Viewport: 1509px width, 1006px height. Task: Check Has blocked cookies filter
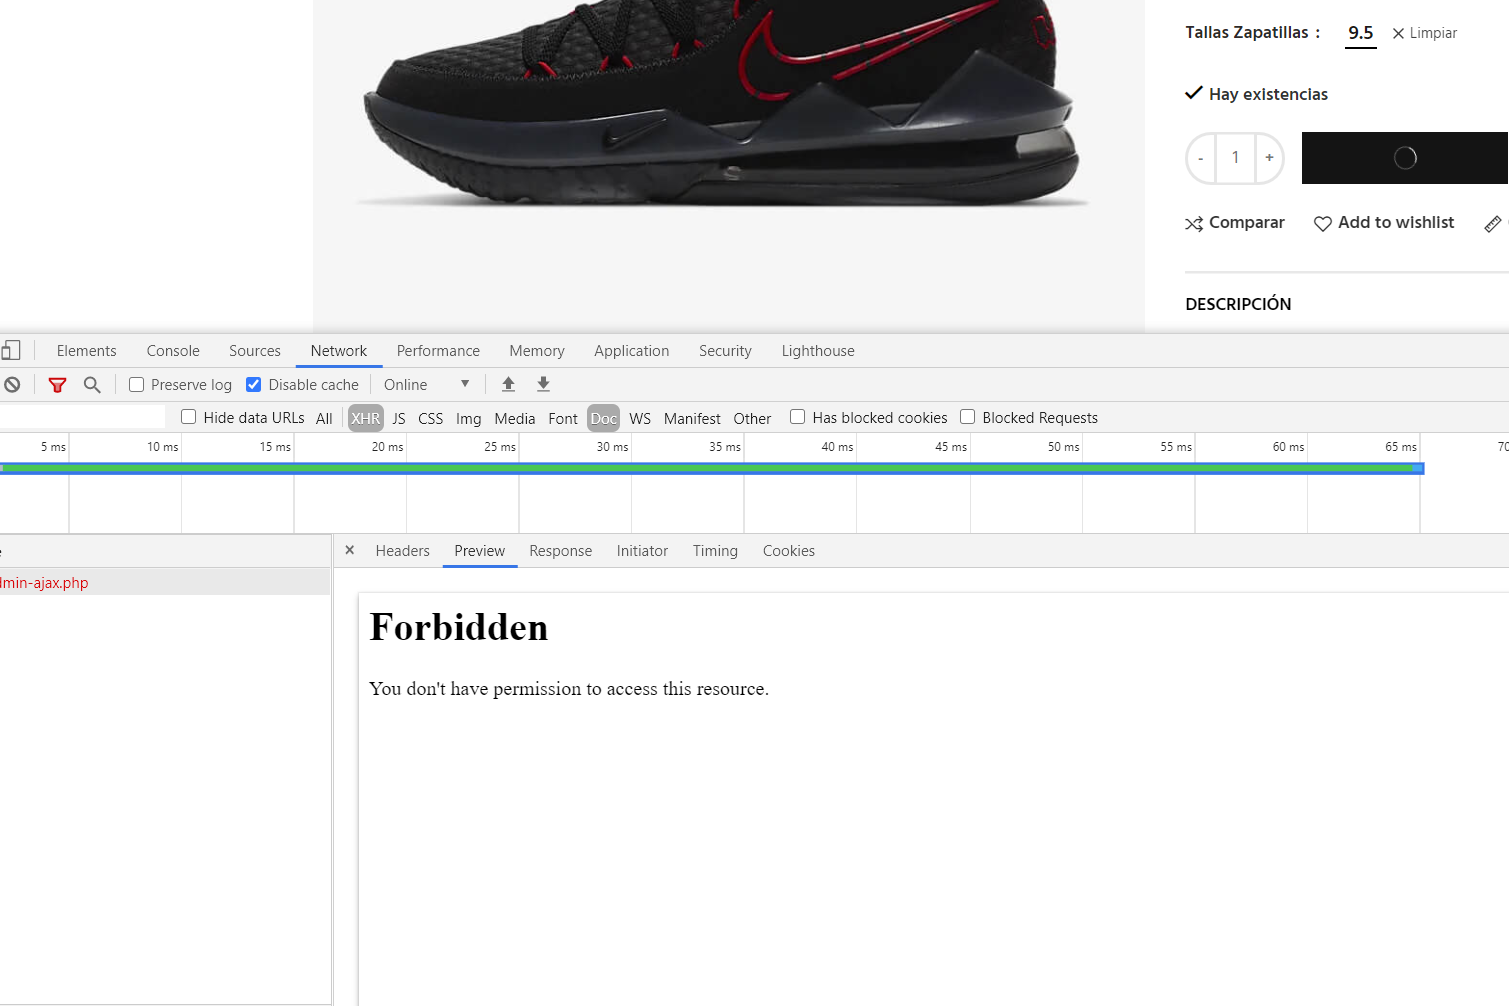click(x=797, y=417)
